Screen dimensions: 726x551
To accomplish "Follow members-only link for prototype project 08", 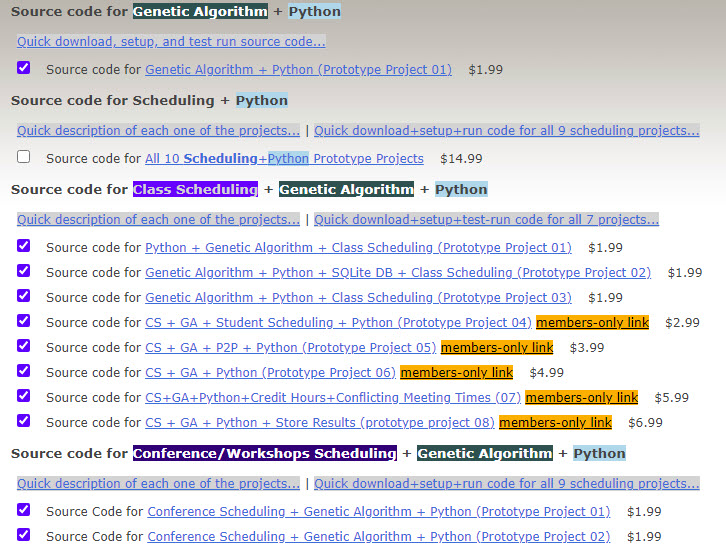I will tap(555, 422).
